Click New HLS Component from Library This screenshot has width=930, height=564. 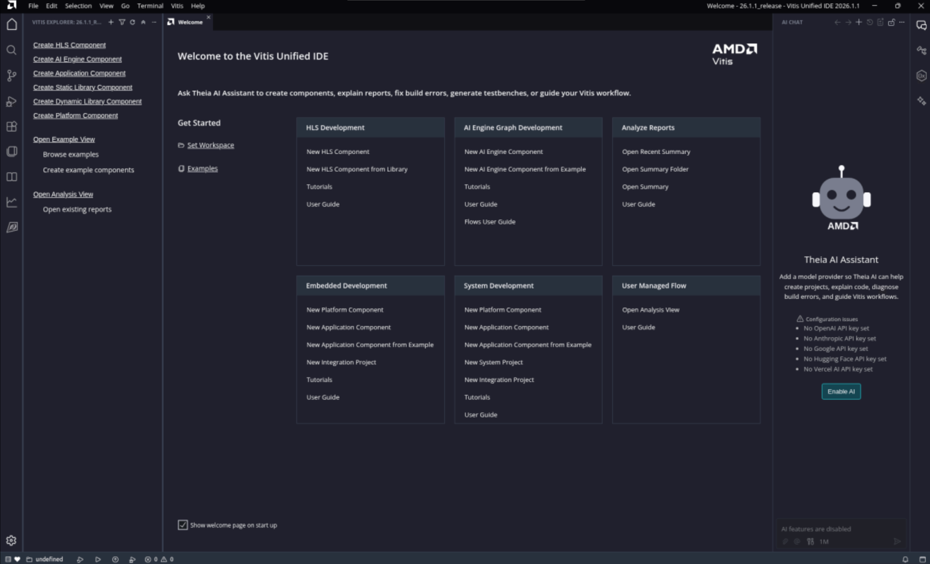click(x=357, y=169)
